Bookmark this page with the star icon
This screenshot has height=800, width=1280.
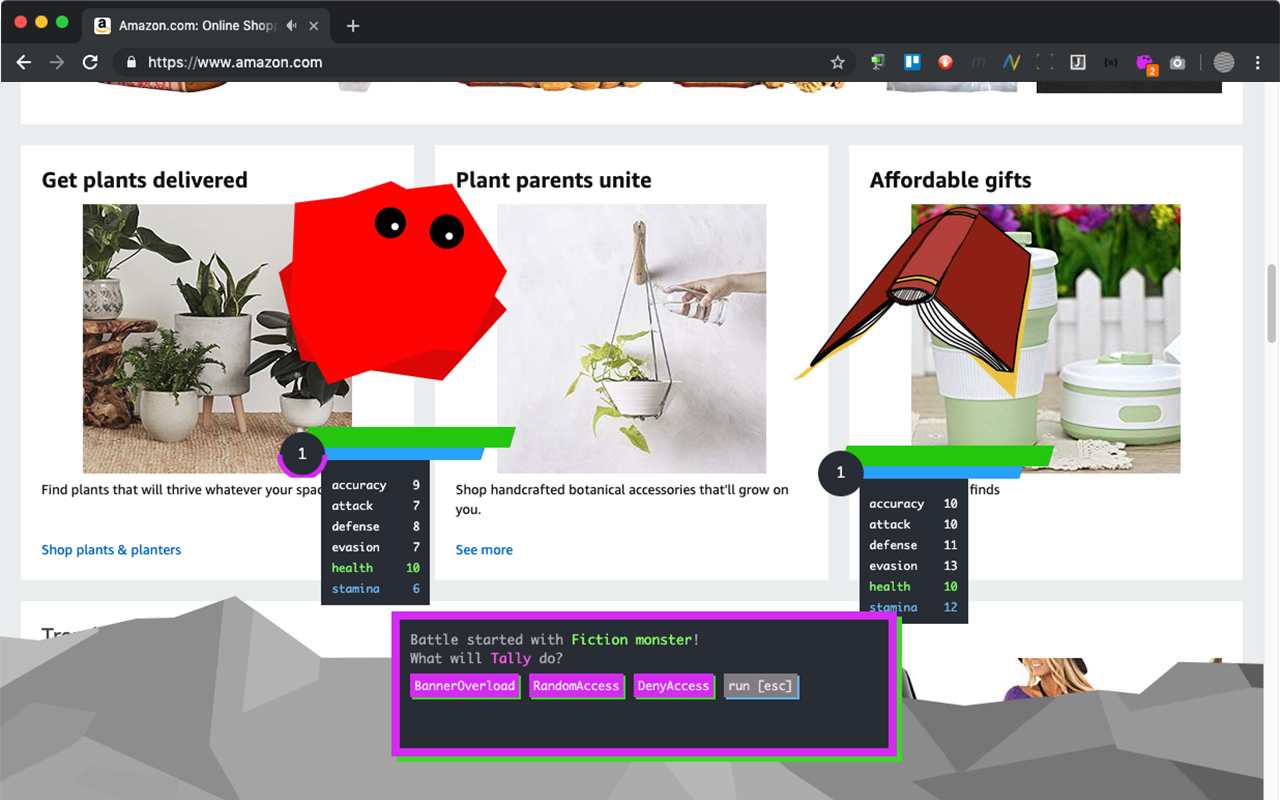click(838, 62)
